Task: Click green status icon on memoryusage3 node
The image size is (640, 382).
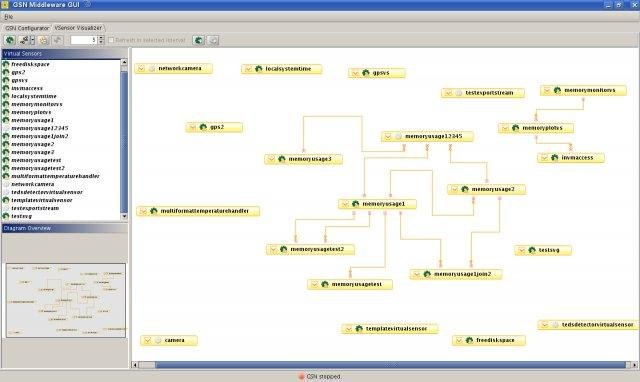Action: [x=282, y=159]
